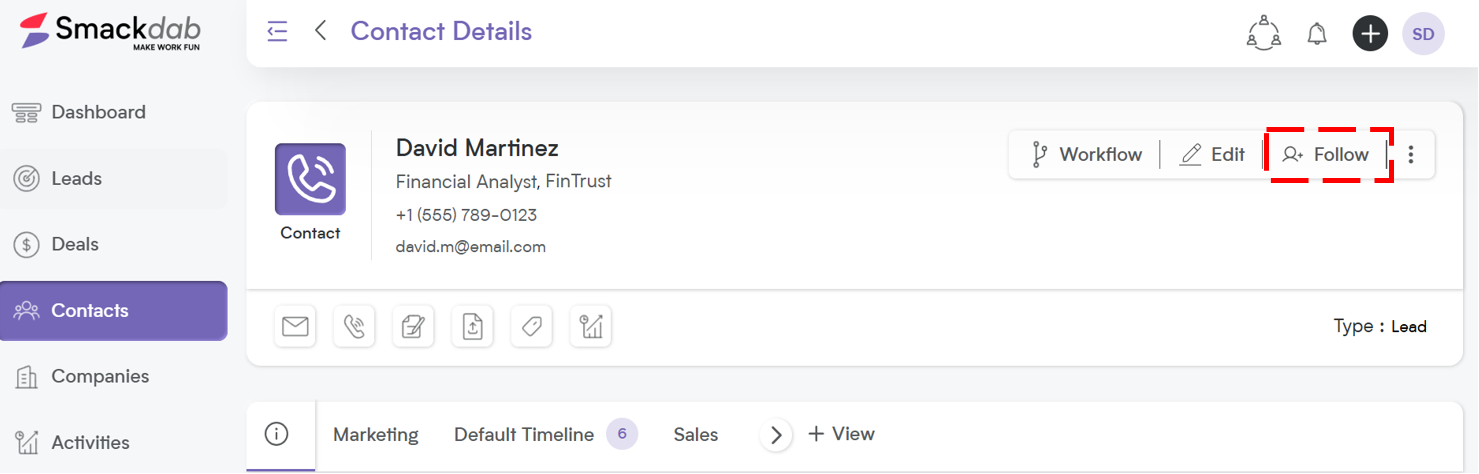Viewport: 1479px width, 474px height.
Task: Open the add note icon
Action: pos(413,326)
